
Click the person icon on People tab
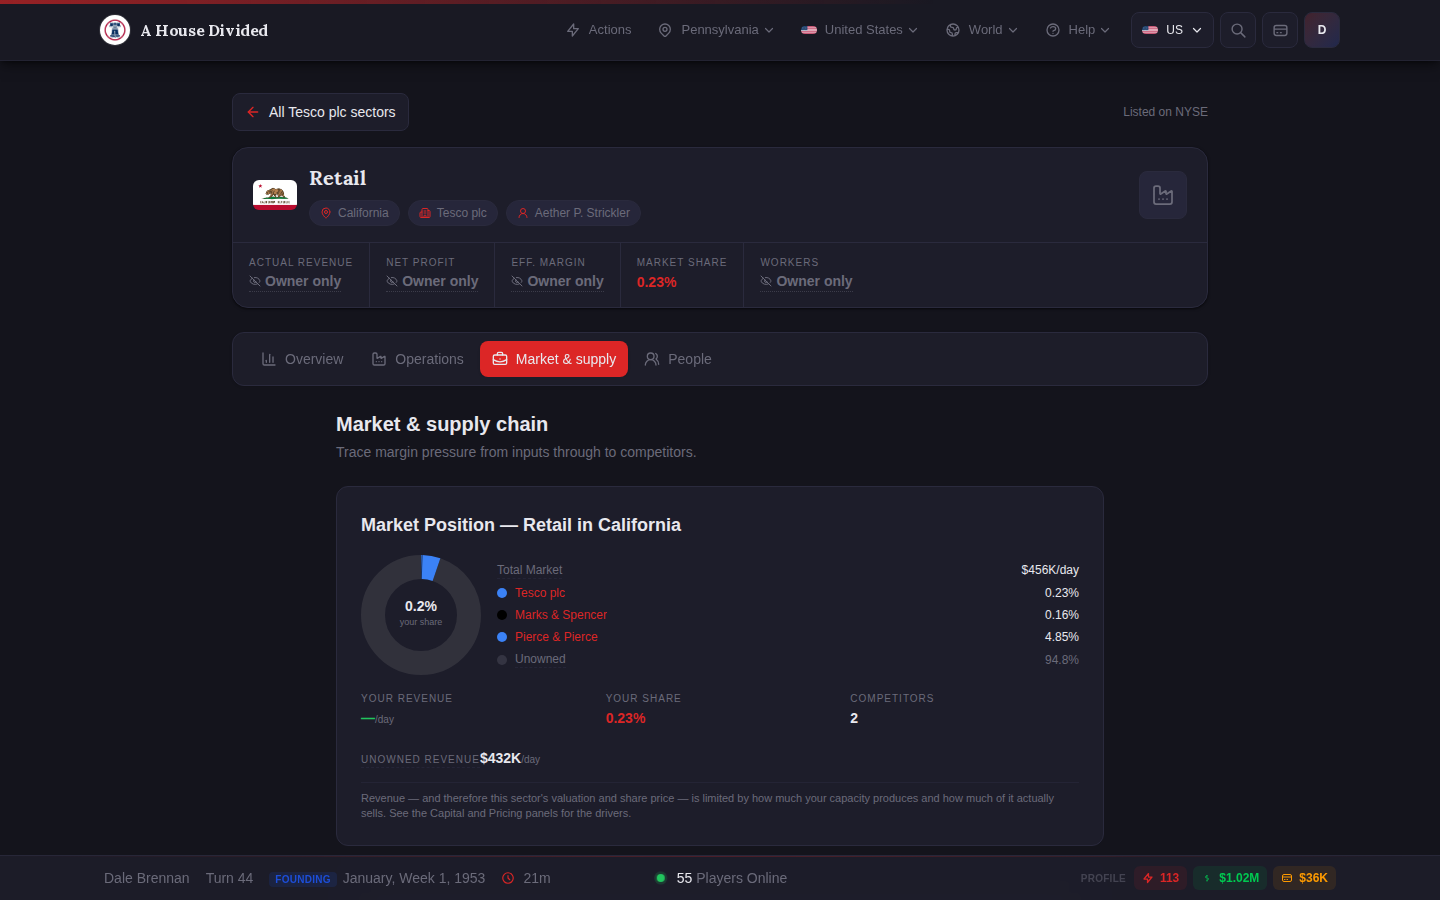[x=652, y=359]
